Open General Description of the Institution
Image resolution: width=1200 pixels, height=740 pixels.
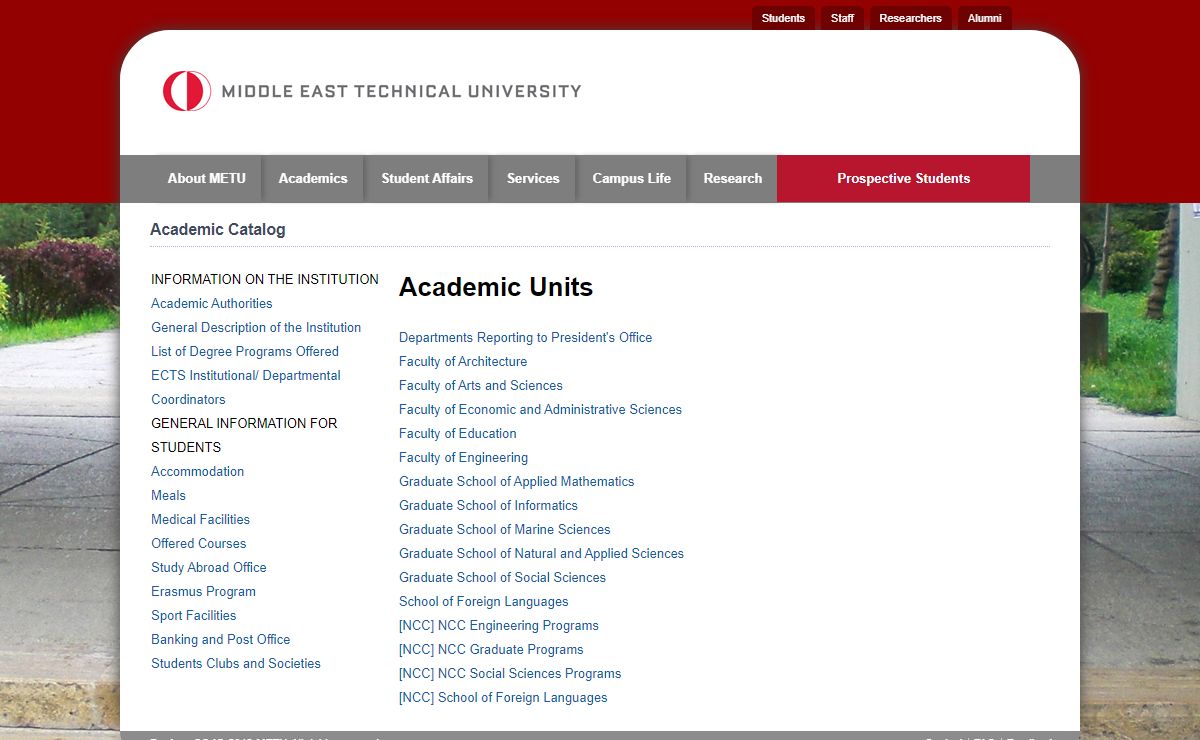256,327
